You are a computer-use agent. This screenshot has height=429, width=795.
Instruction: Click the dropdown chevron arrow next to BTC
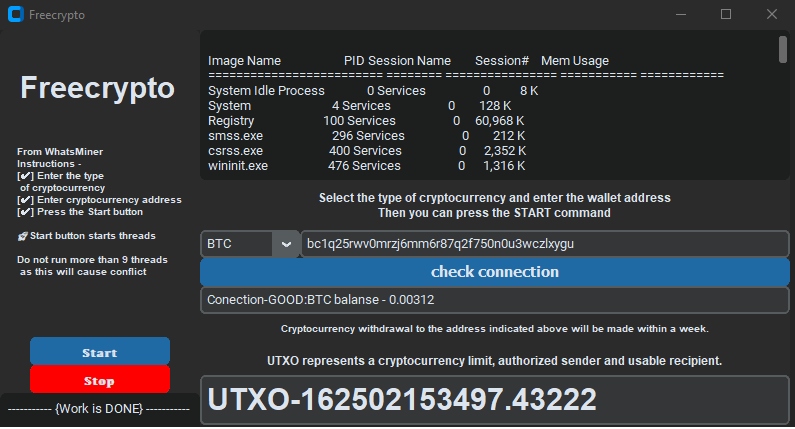[x=286, y=244]
